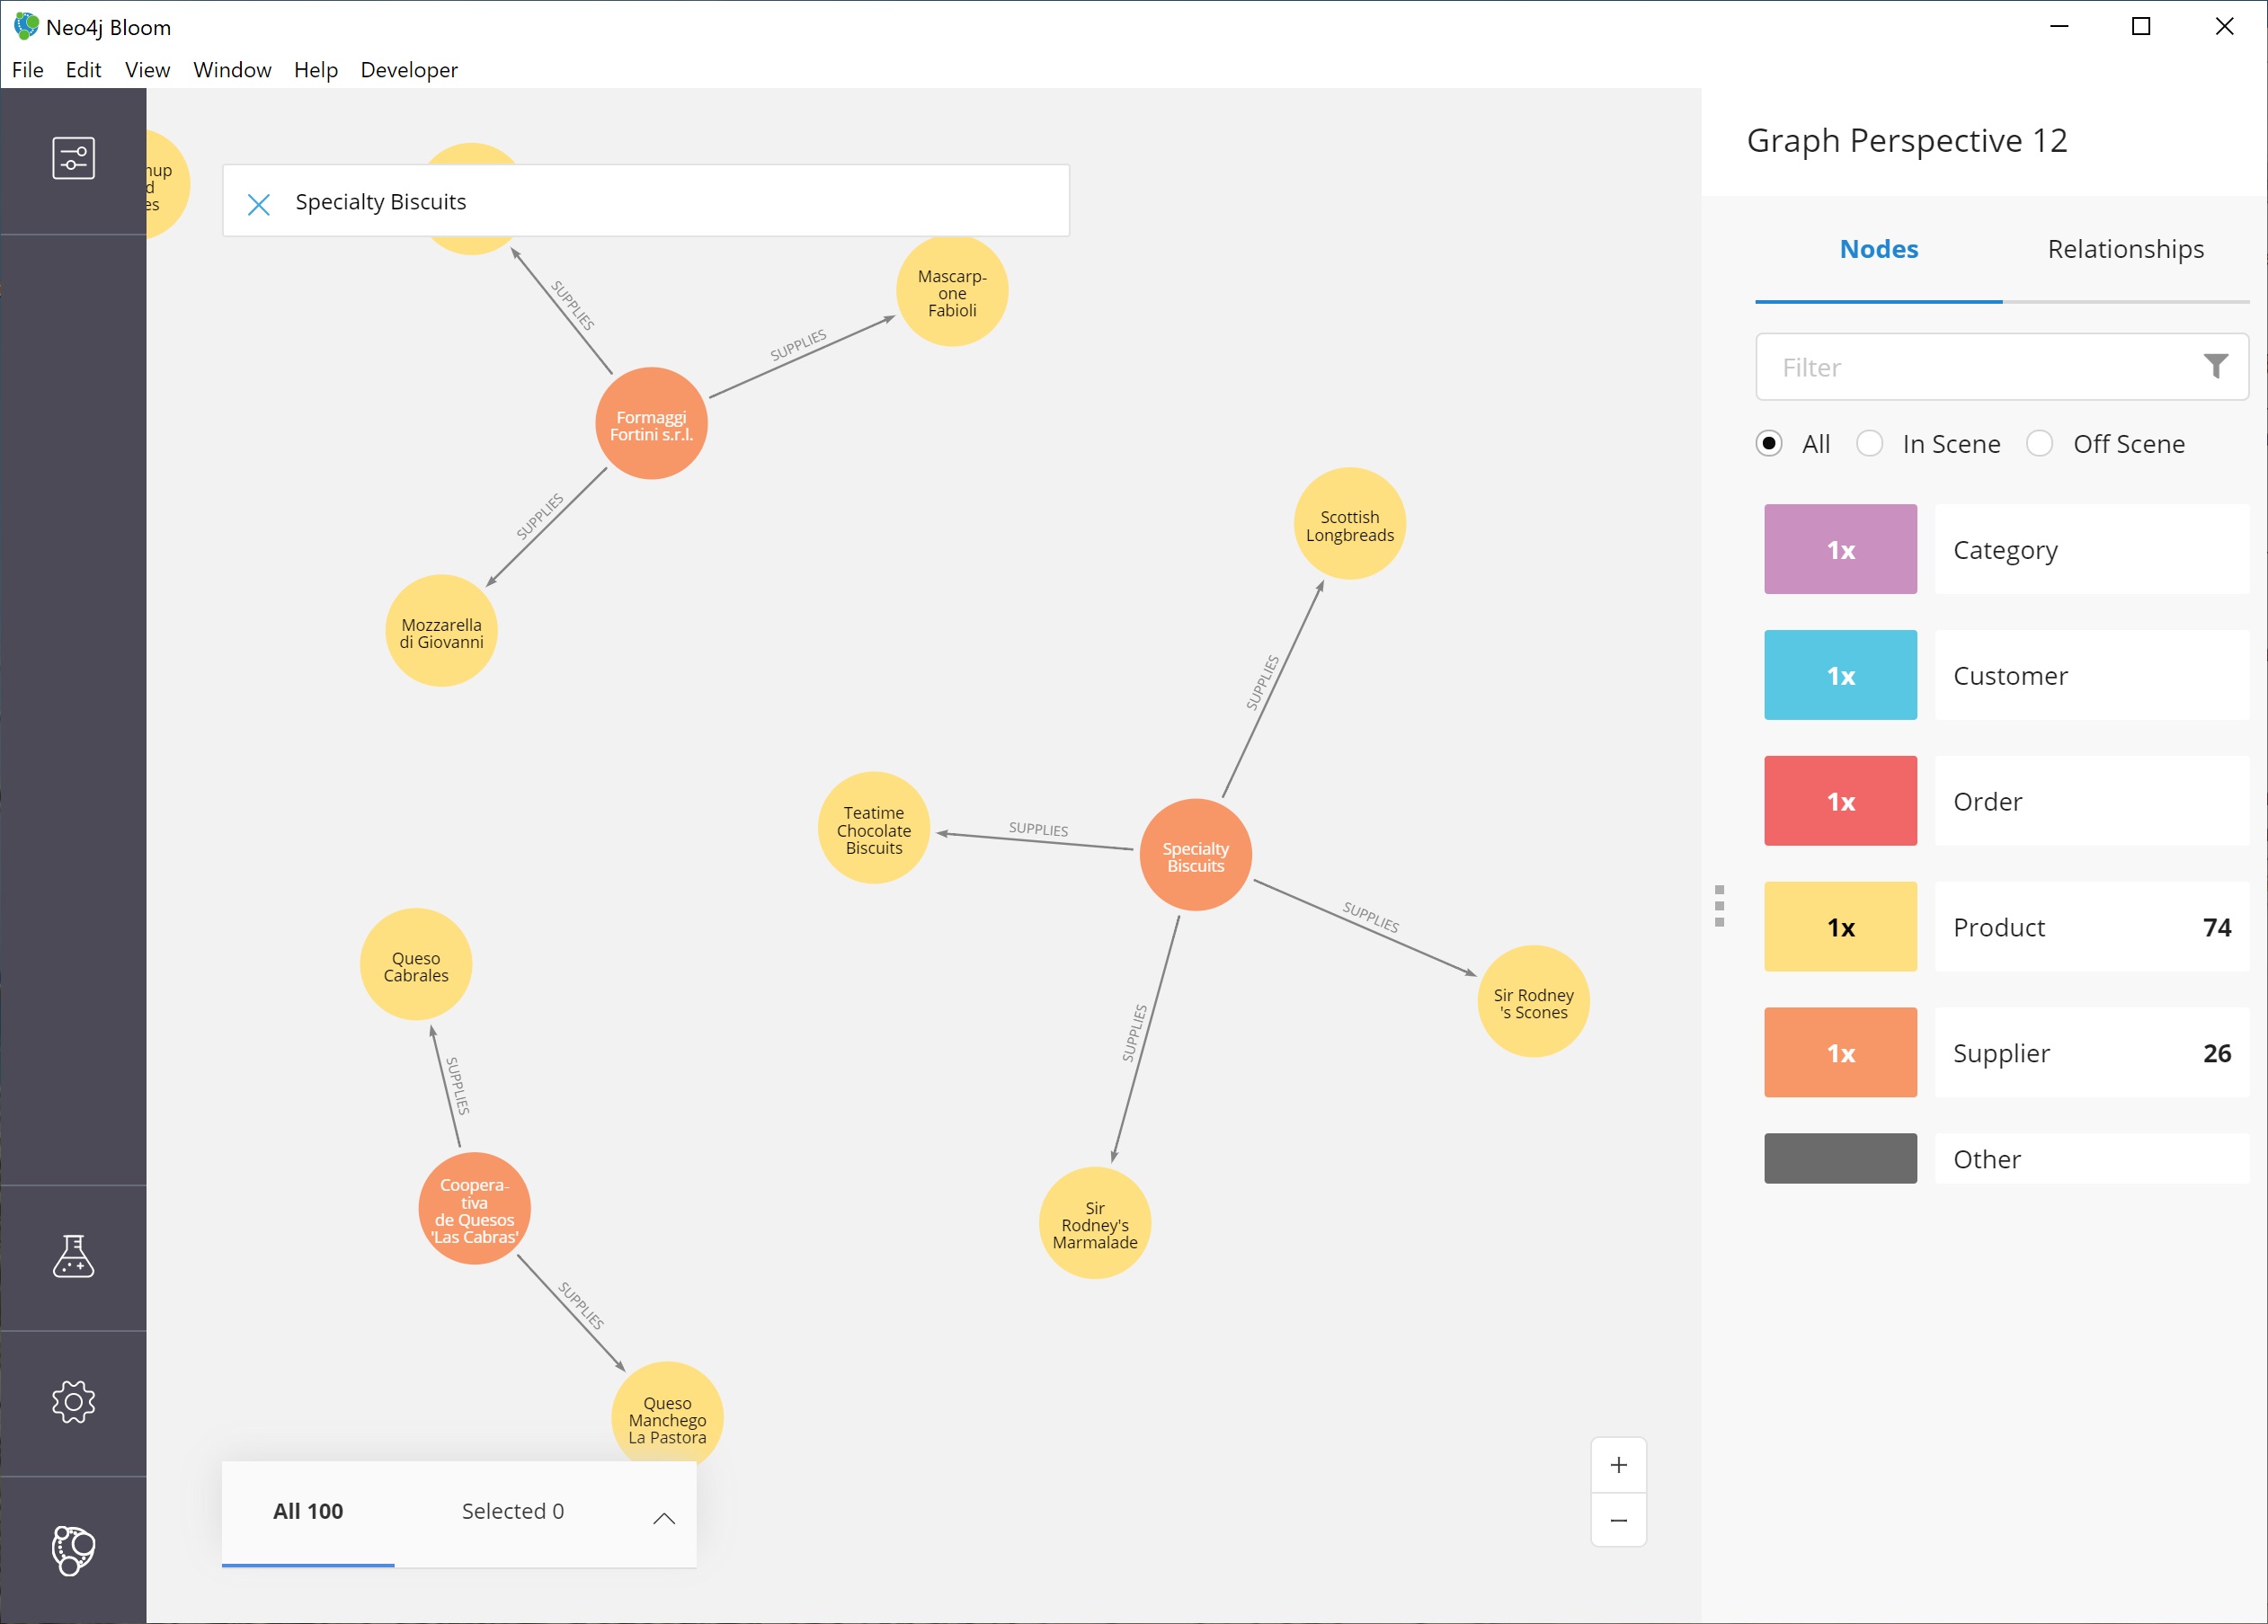Click the yellow Product color swatch
The width and height of the screenshot is (2268, 1624).
click(1840, 927)
